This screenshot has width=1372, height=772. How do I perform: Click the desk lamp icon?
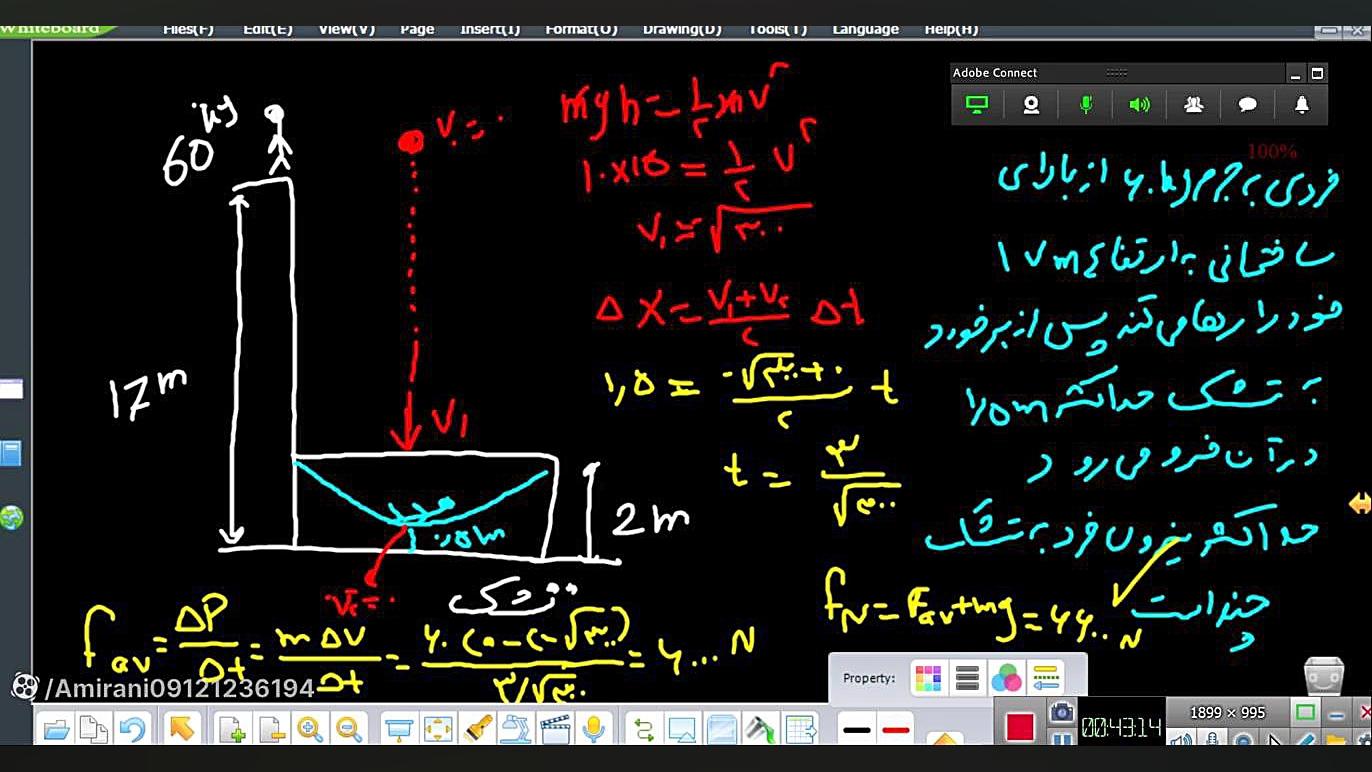coord(516,730)
